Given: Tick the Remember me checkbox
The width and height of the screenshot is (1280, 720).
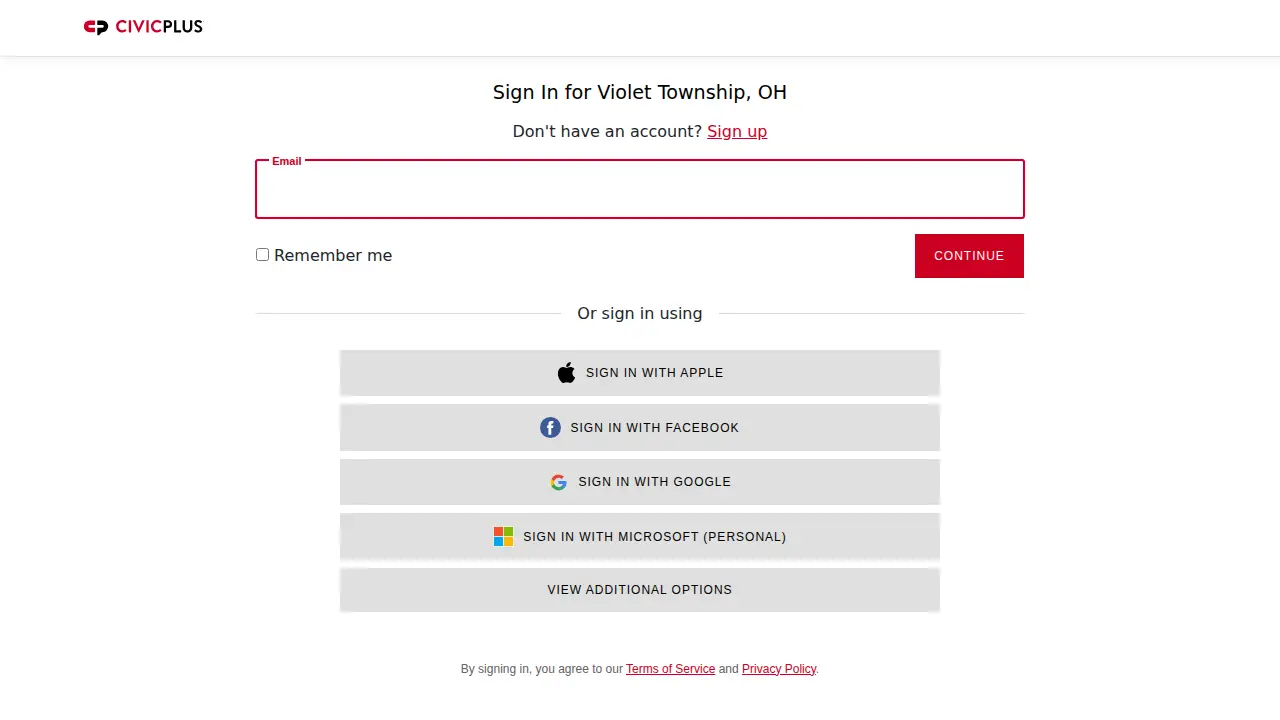Looking at the screenshot, I should click(262, 255).
